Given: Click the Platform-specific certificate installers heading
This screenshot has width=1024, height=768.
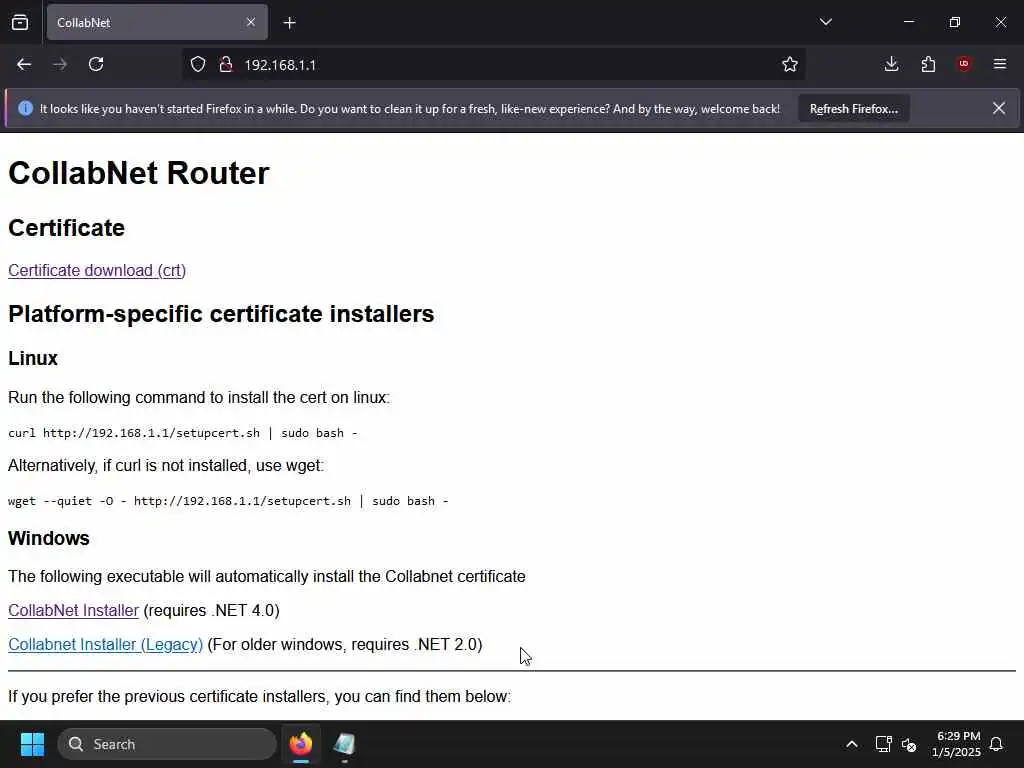Looking at the screenshot, I should coord(221,313).
